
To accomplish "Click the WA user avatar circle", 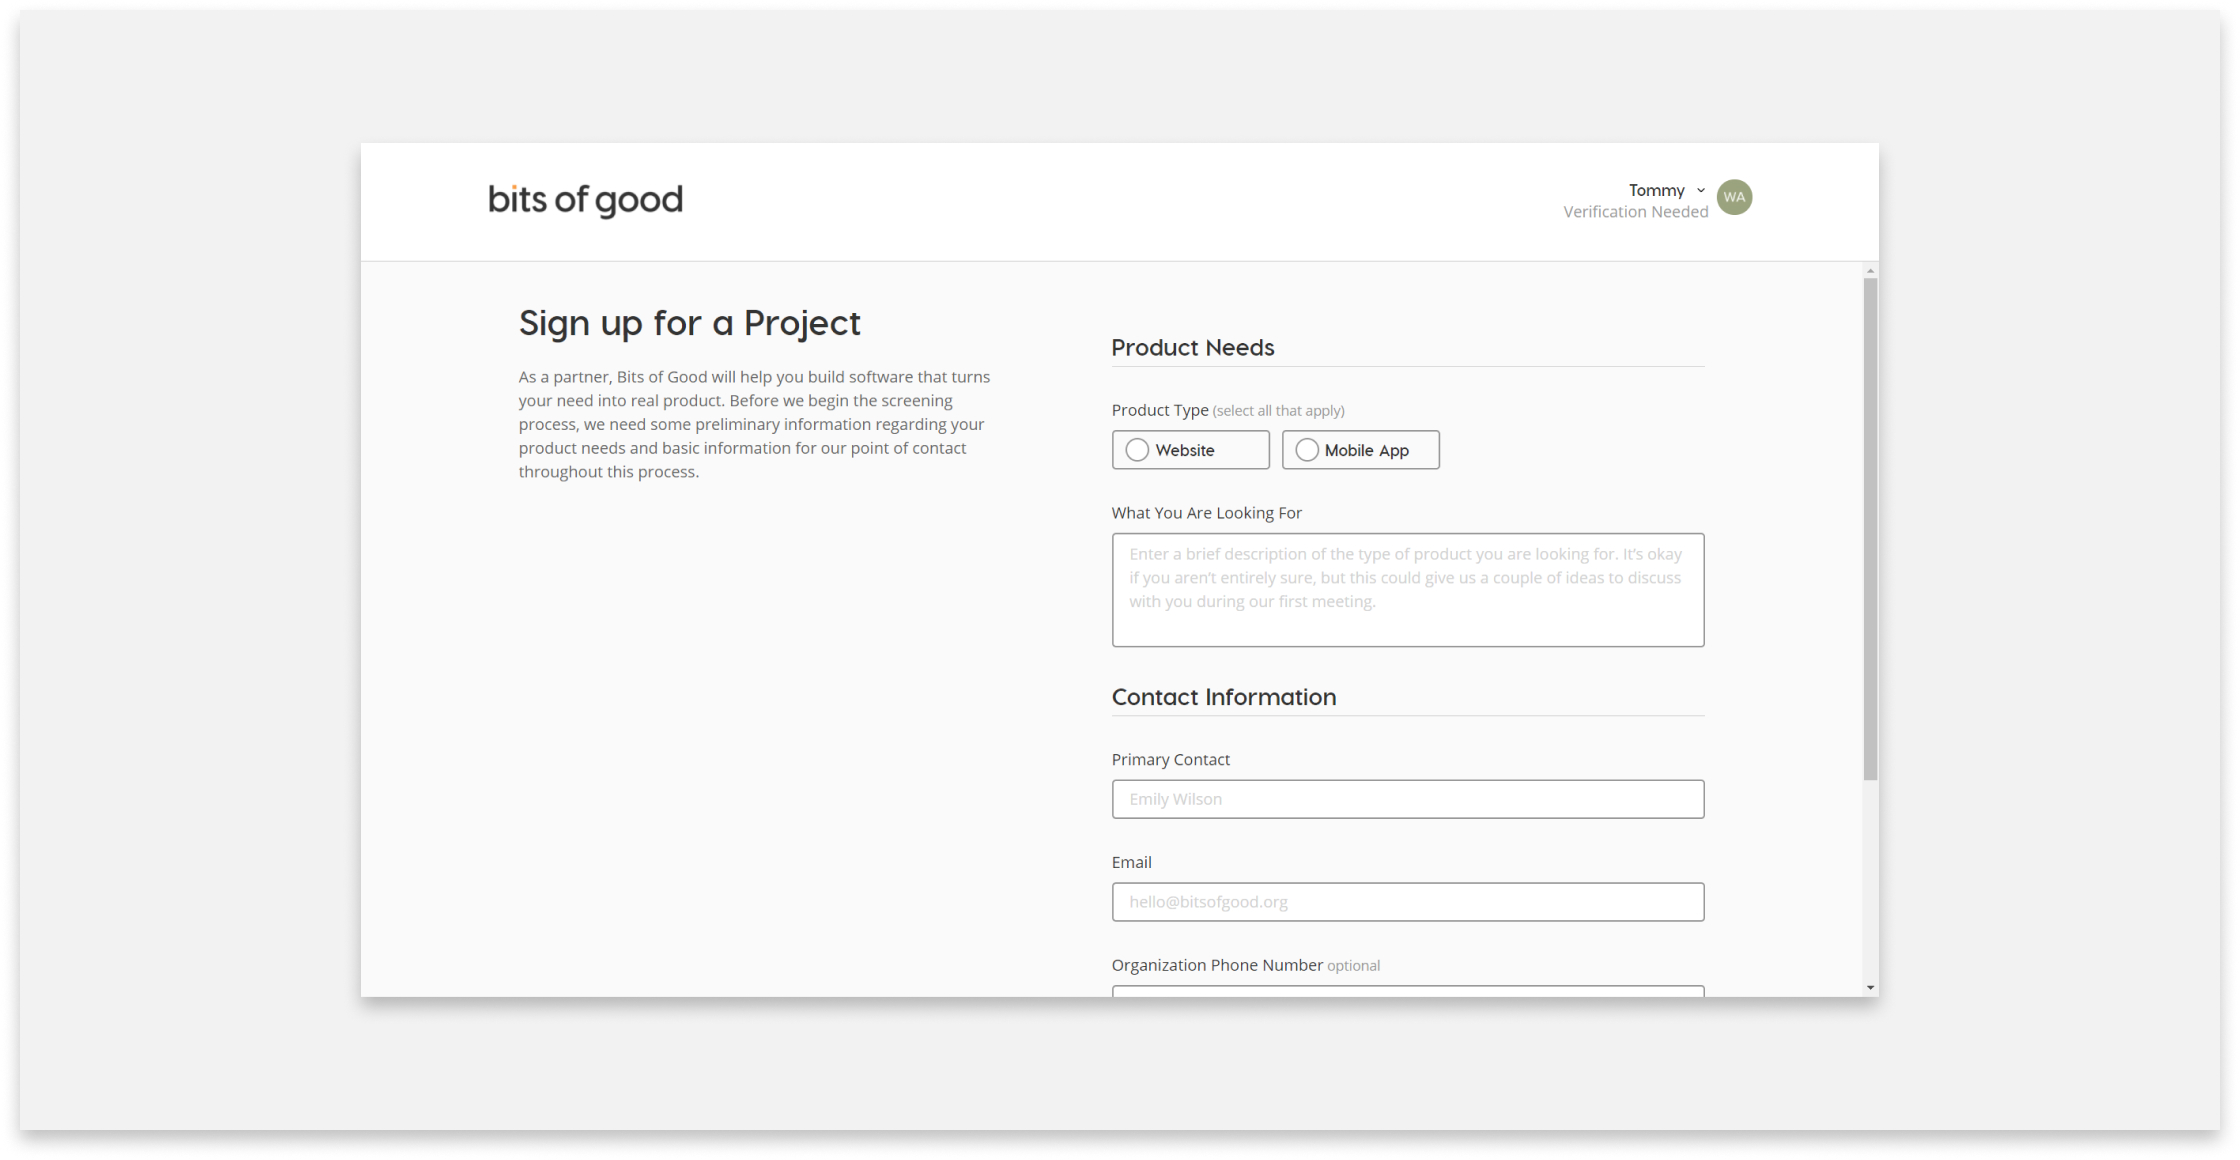I will click(1734, 197).
